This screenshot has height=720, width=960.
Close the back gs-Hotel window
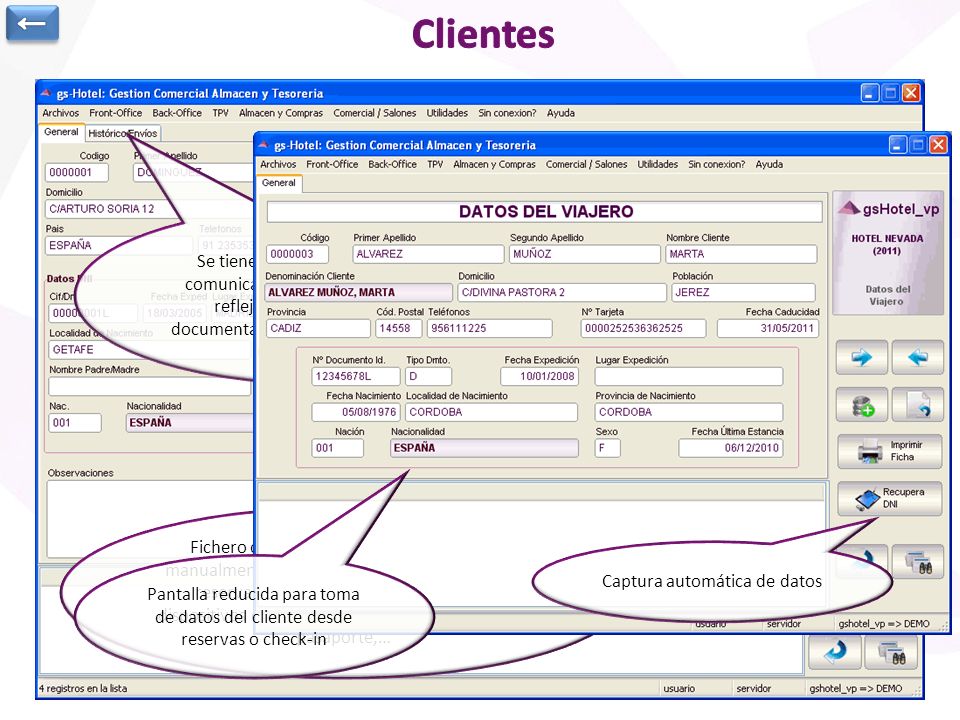pyautogui.click(x=911, y=93)
